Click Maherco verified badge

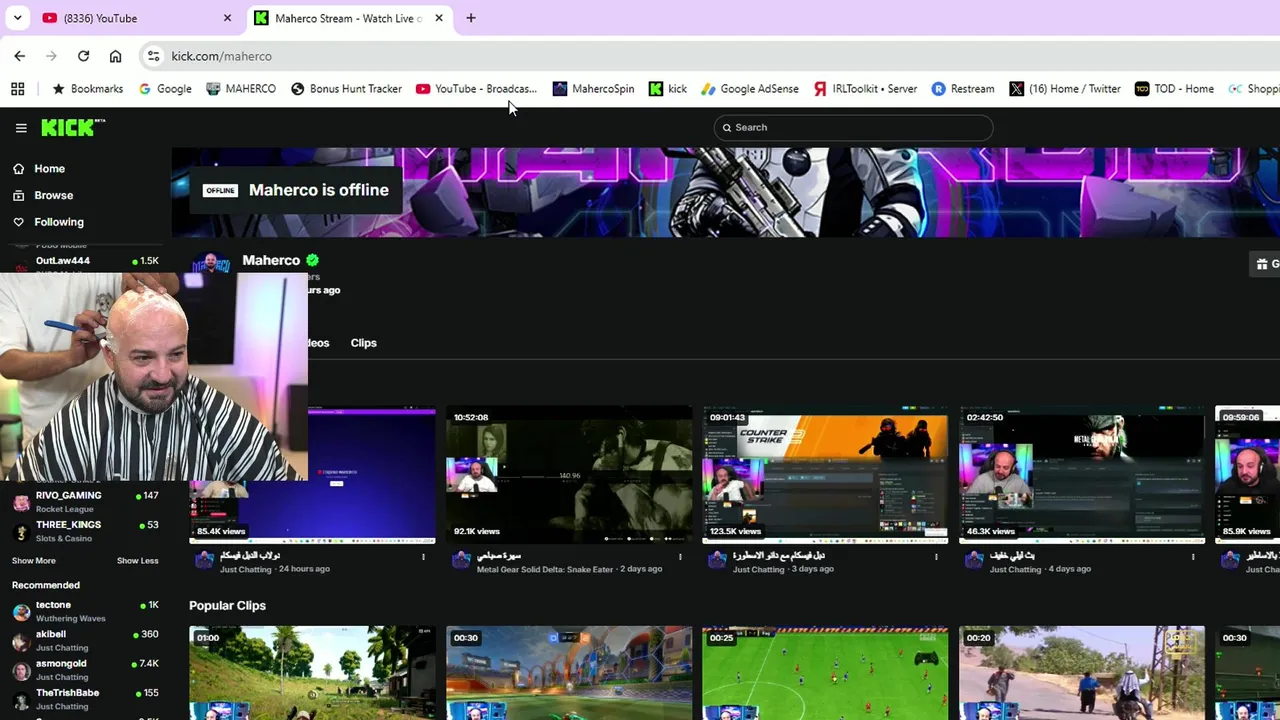coord(312,260)
